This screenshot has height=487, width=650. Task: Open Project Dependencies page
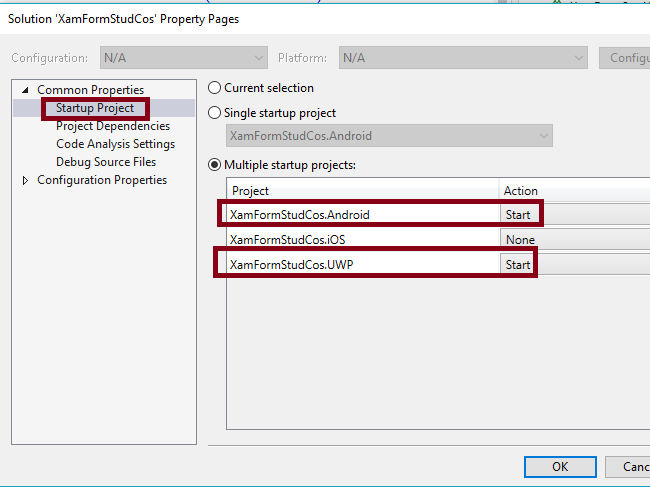tap(113, 126)
